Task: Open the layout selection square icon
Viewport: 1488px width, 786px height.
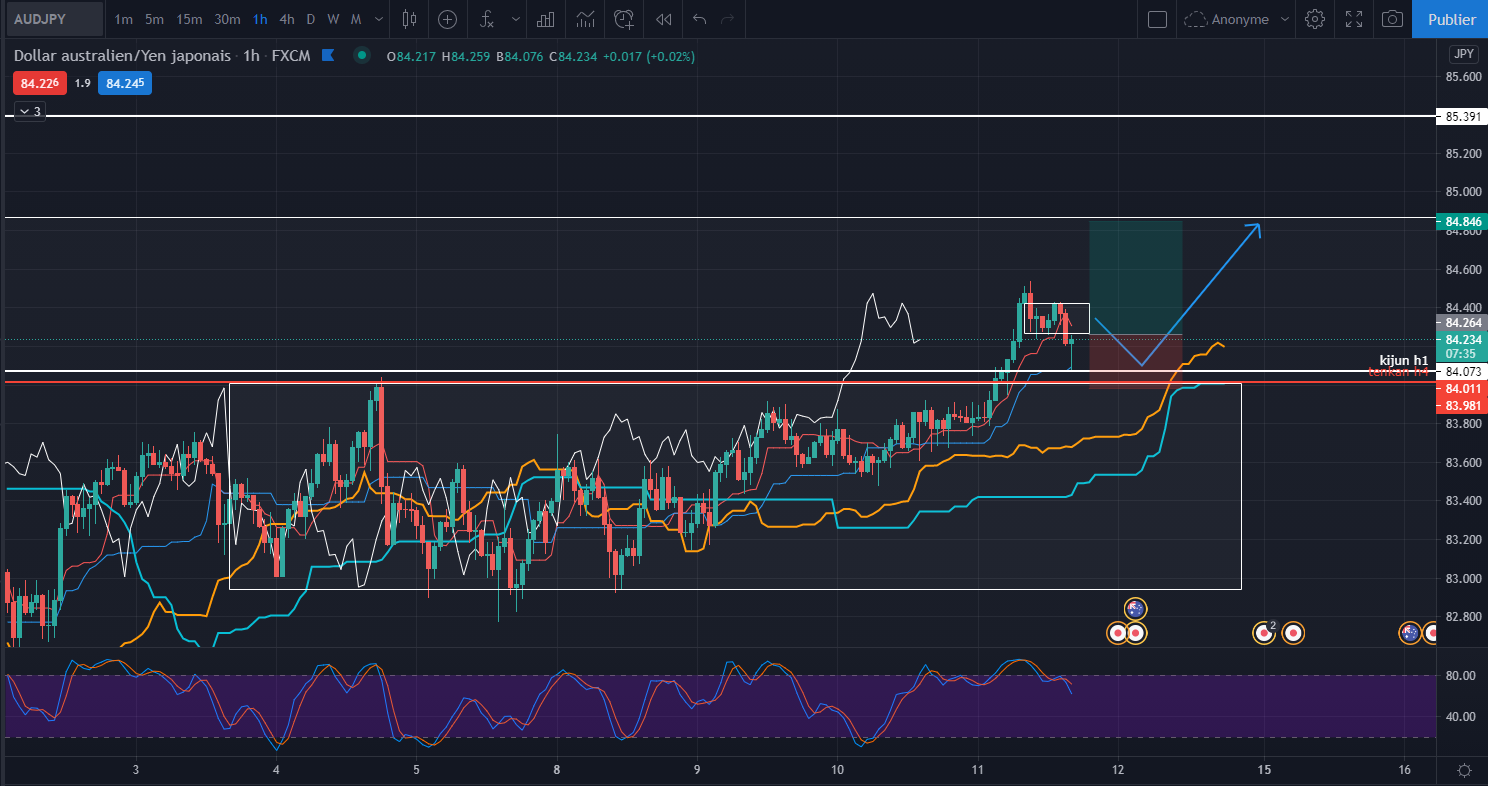Action: 1157,19
